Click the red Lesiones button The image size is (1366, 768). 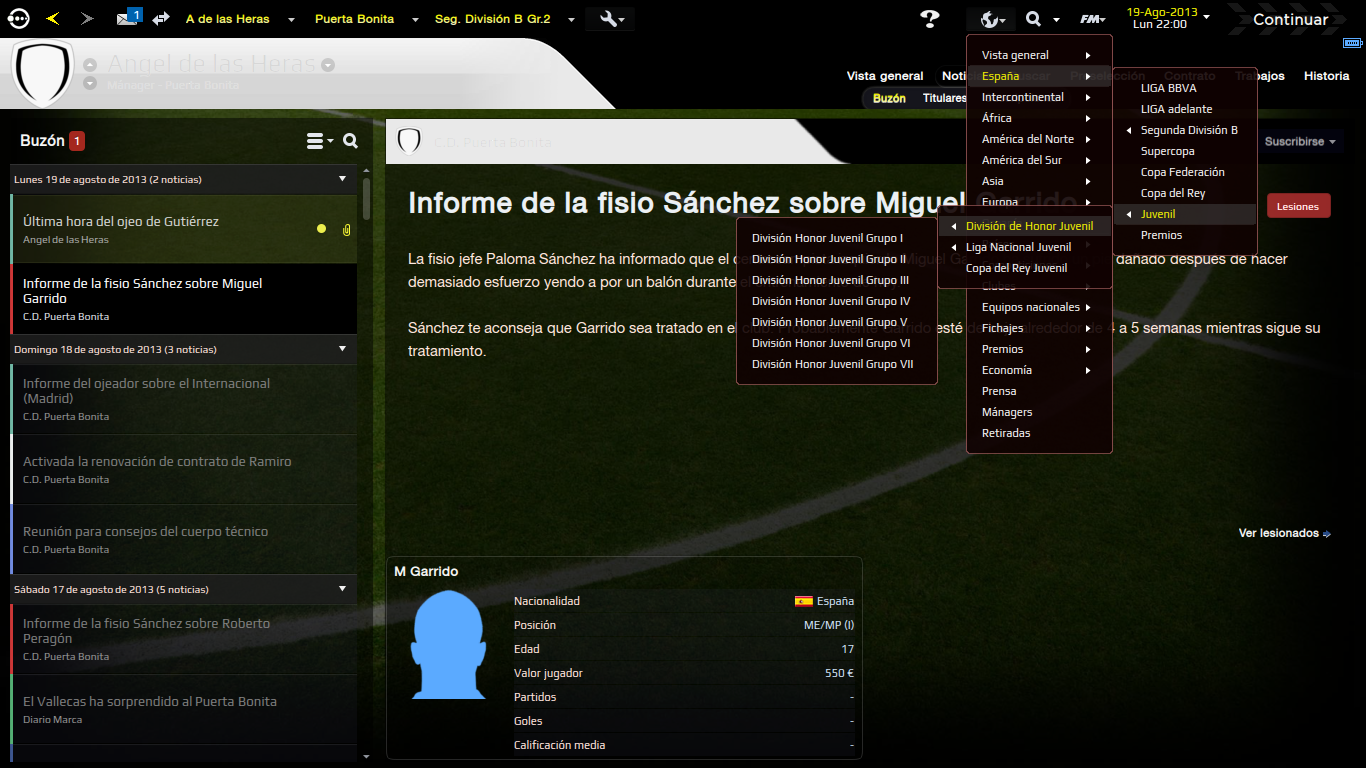tap(1298, 206)
